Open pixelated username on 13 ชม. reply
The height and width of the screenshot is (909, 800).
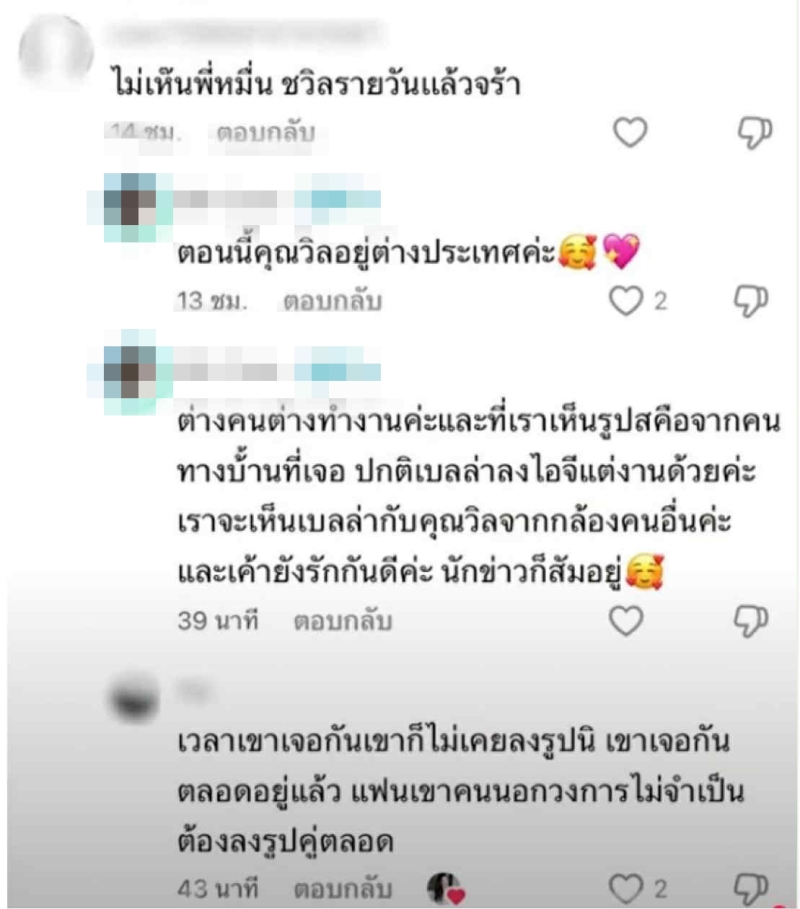[277, 199]
